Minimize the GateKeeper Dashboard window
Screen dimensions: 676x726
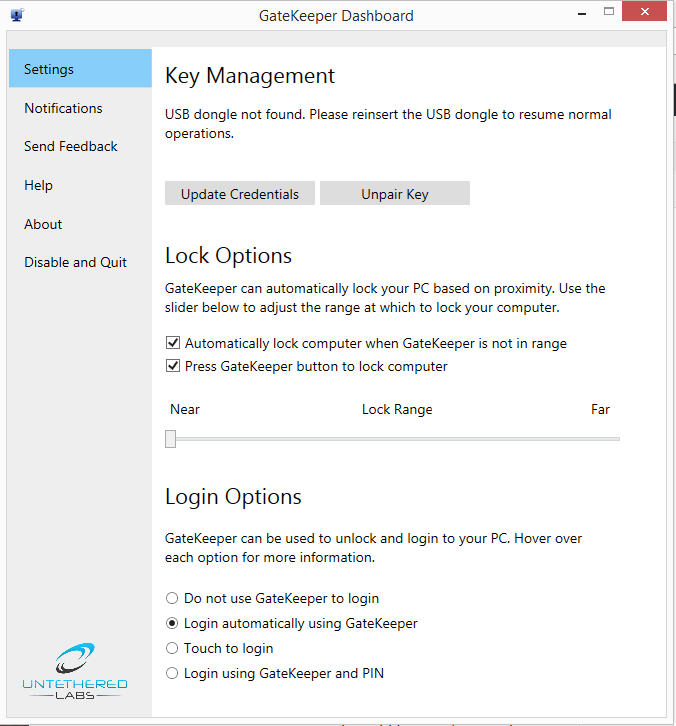[582, 14]
